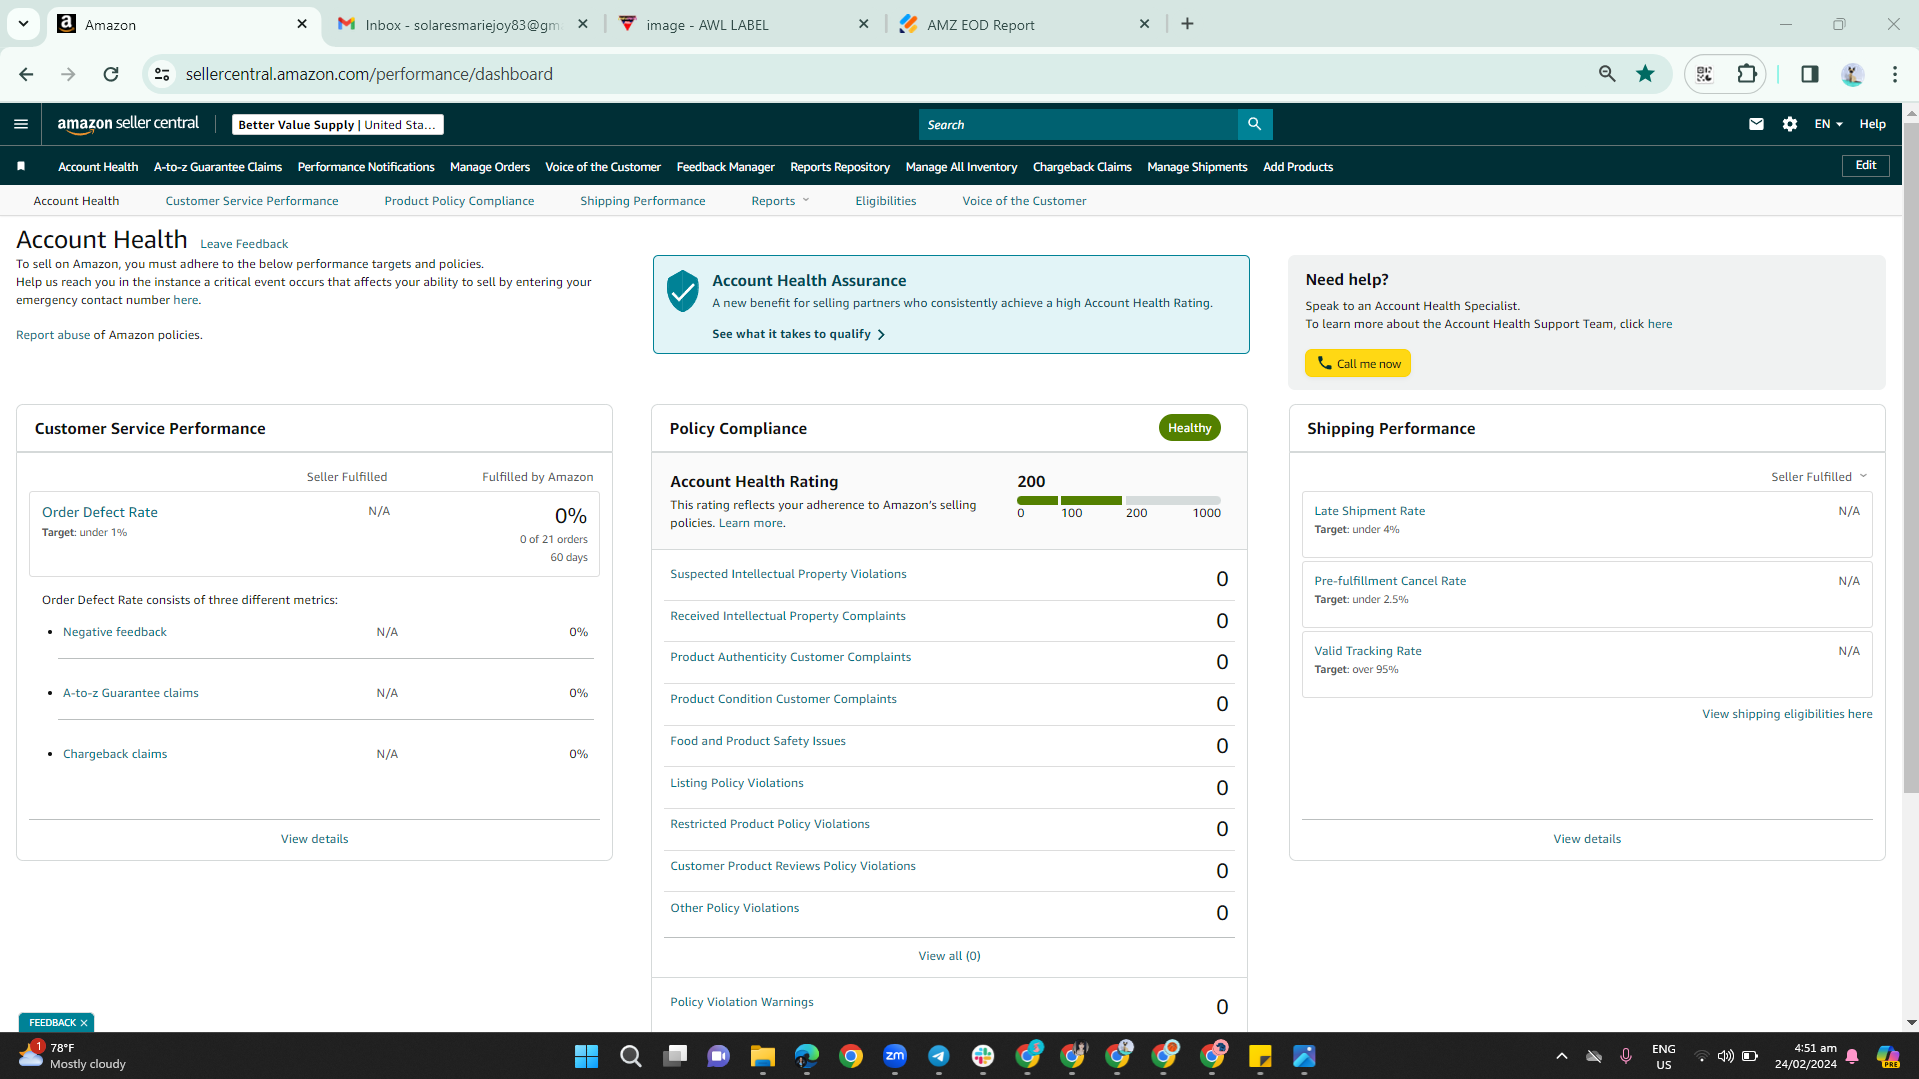The height and width of the screenshot is (1079, 1919).
Task: Click the Report abuse link
Action: coord(53,335)
